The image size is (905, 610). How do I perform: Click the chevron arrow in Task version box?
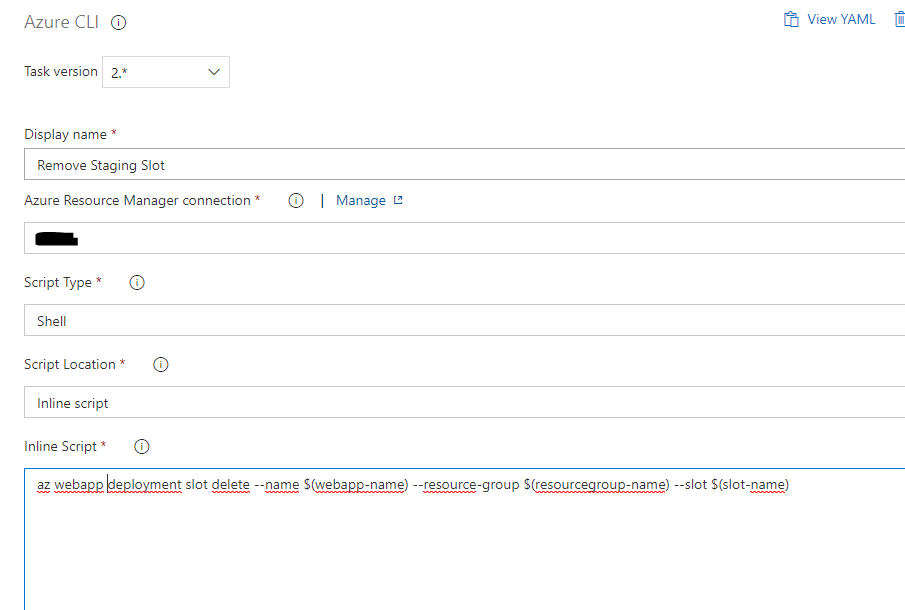213,72
